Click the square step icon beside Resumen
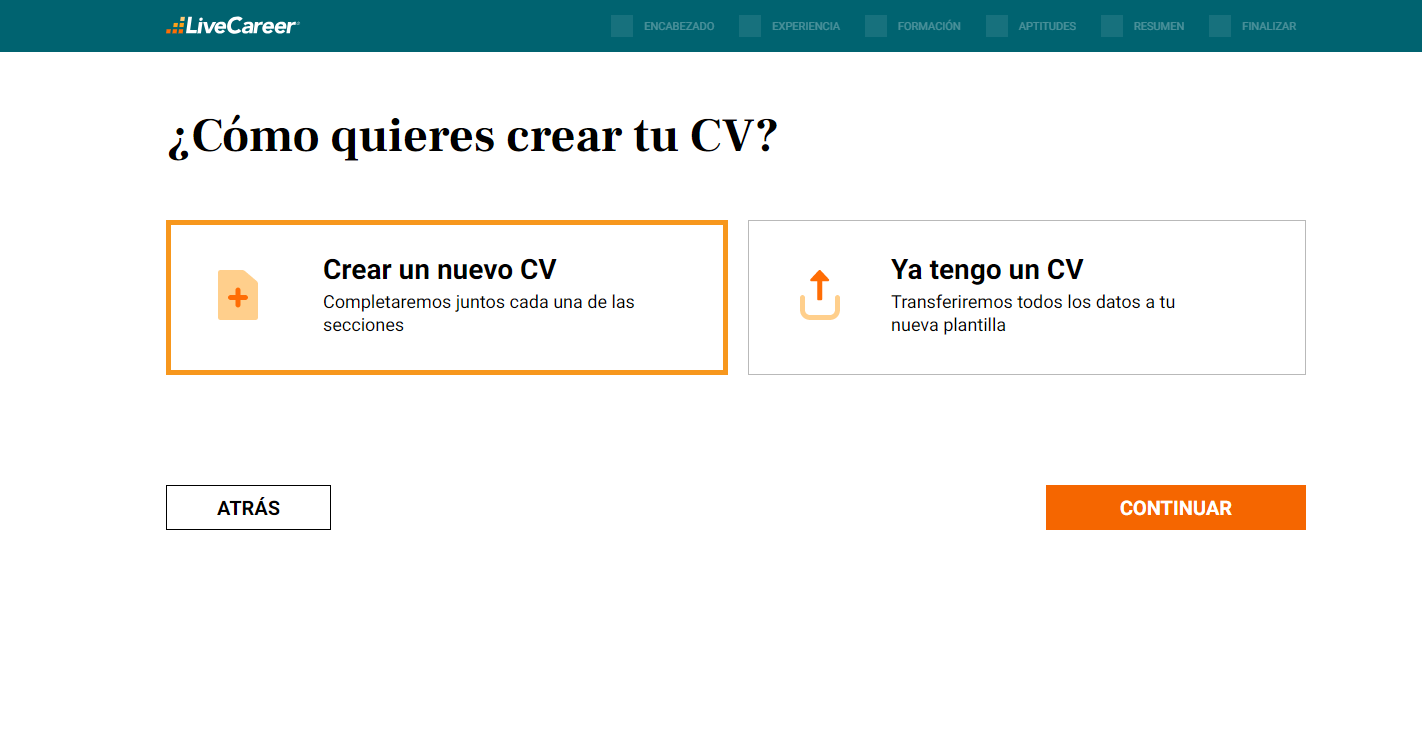The image size is (1422, 730). pos(1112,26)
